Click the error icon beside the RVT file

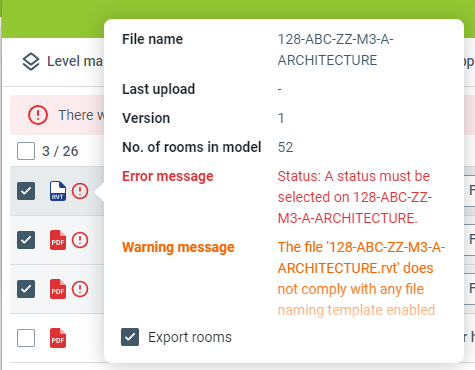80,191
